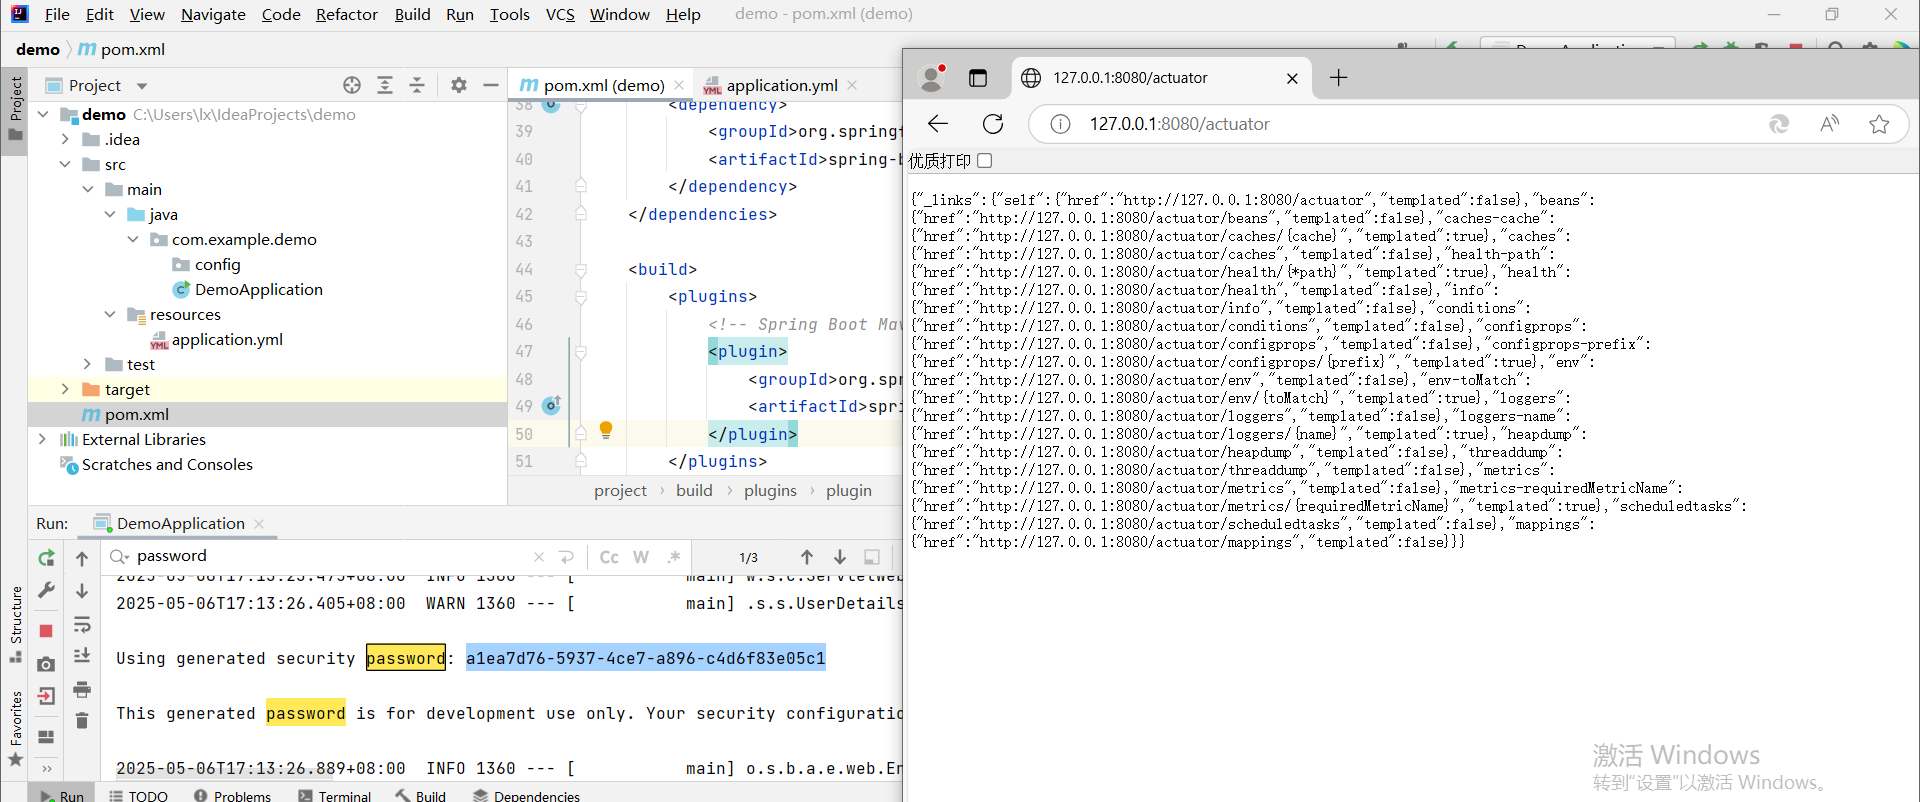Collapse the demo root folder
The width and height of the screenshot is (1920, 802).
point(43,114)
